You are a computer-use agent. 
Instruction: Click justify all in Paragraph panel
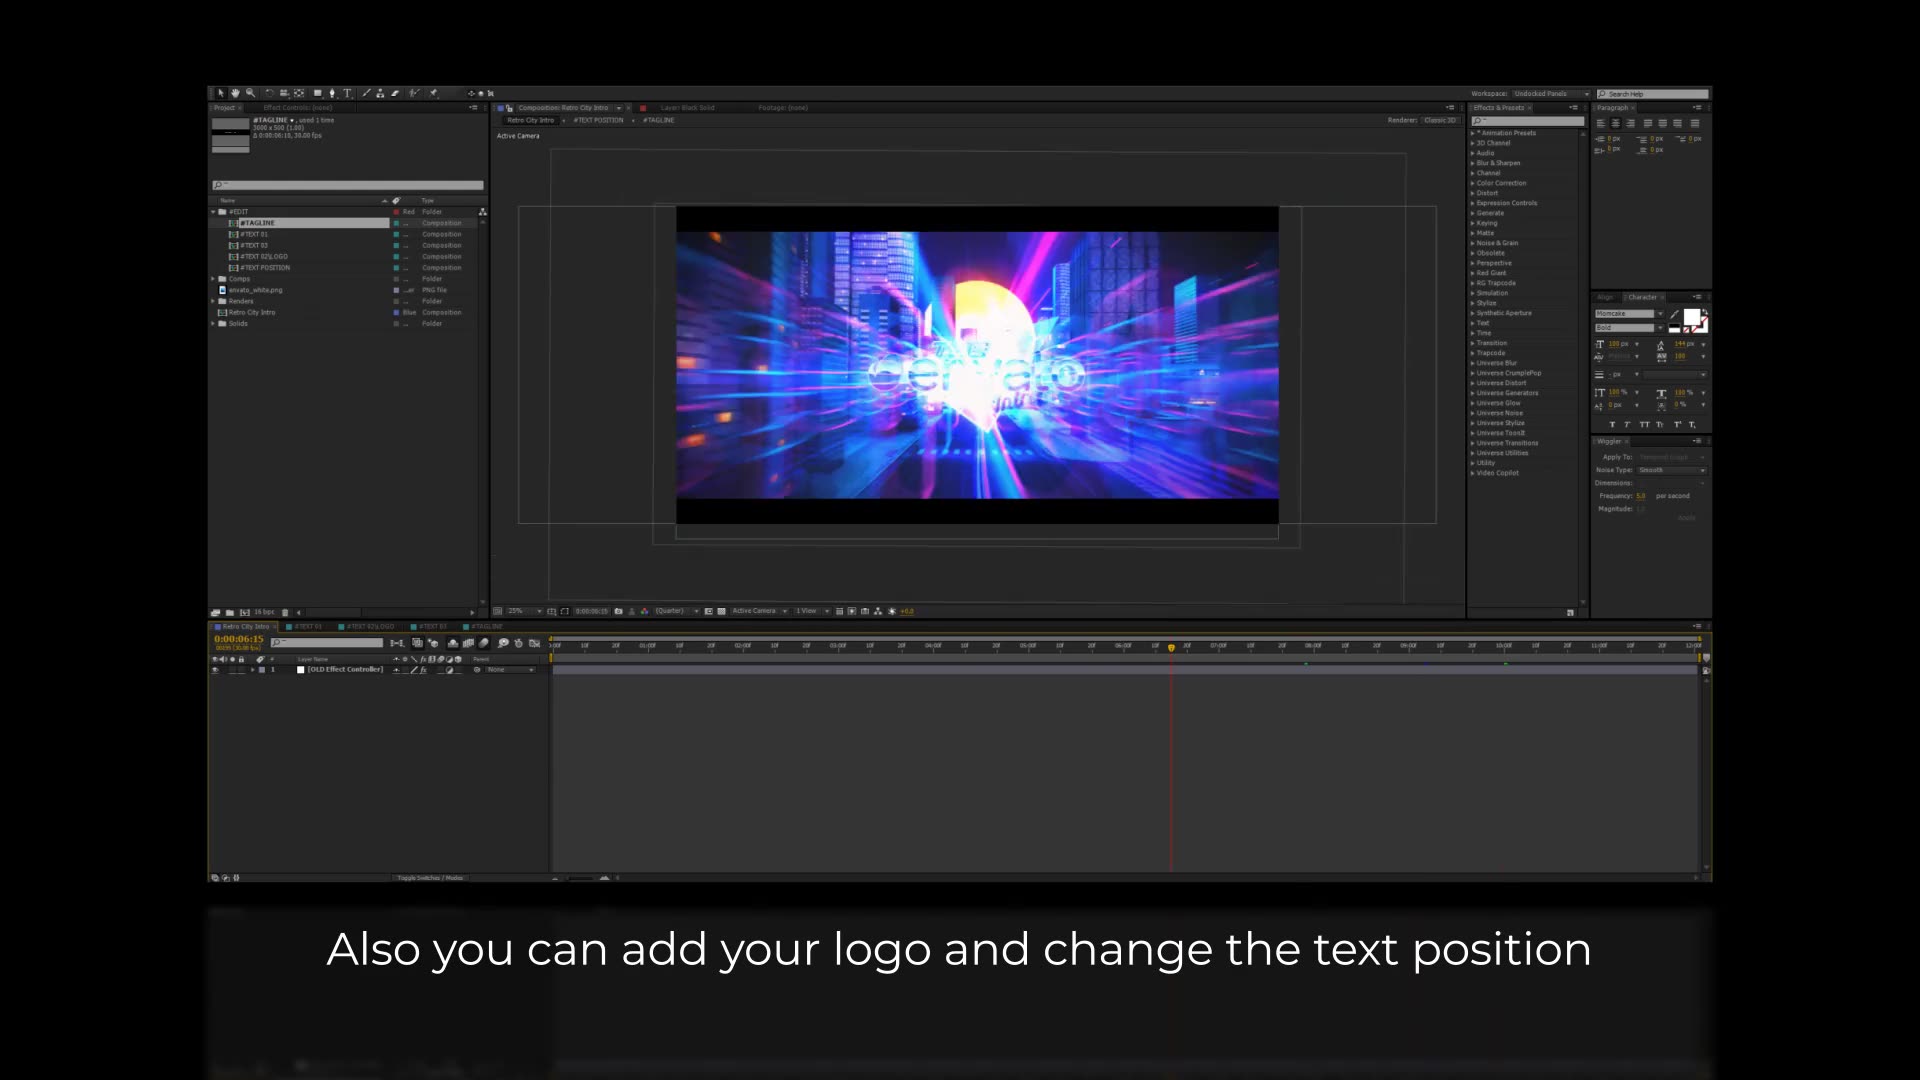point(1695,123)
